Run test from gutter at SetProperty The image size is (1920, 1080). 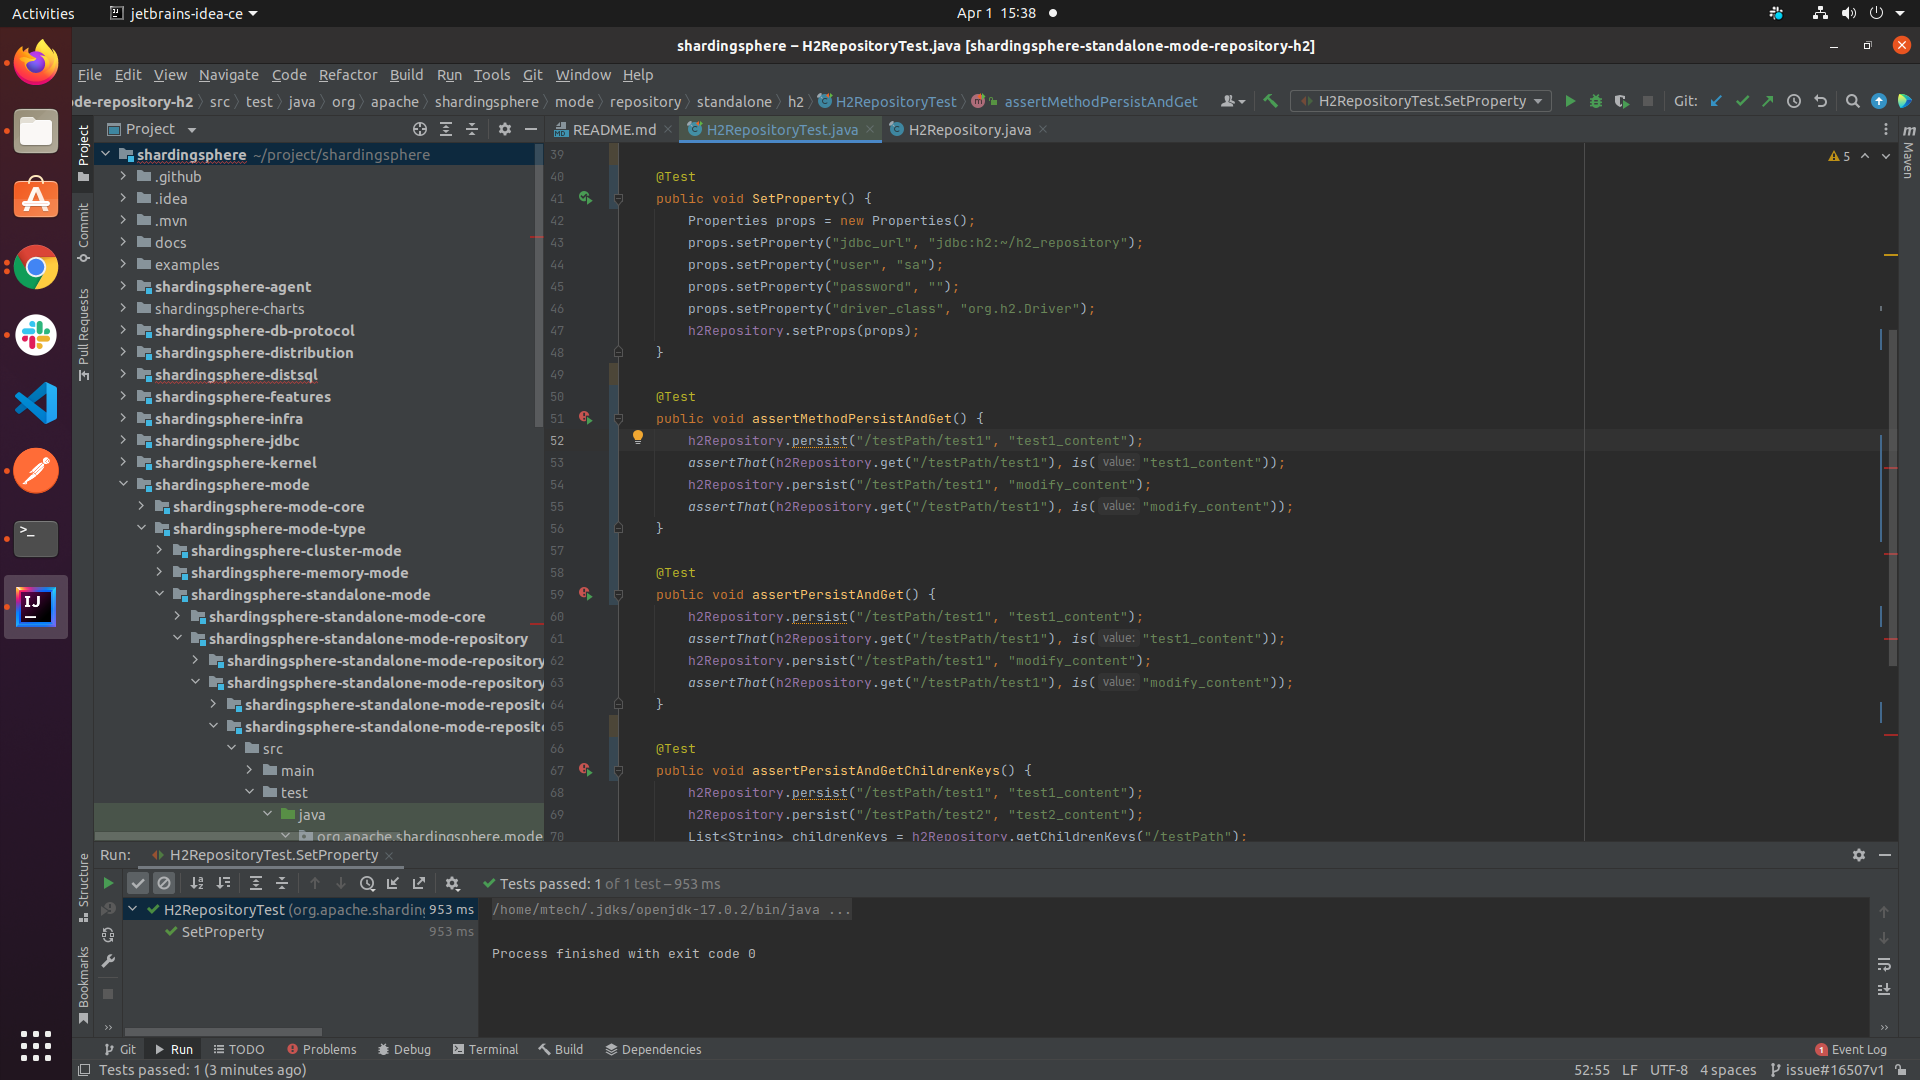[585, 198]
